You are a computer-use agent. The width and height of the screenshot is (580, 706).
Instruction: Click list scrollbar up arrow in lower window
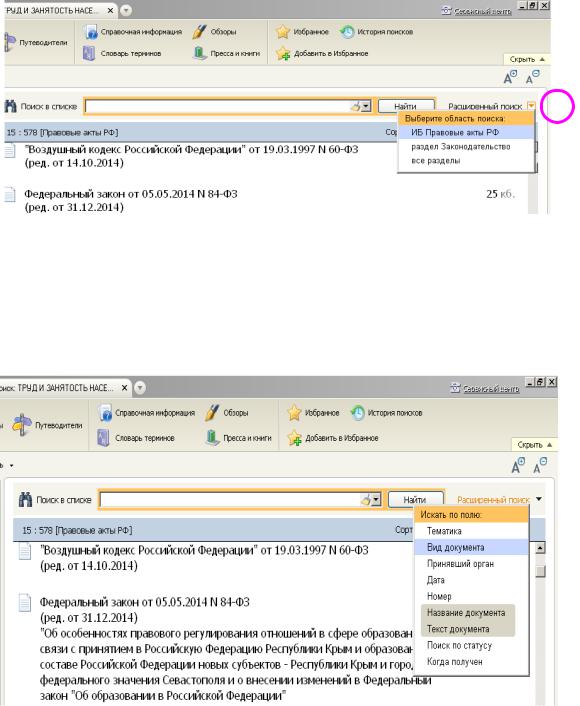click(540, 548)
